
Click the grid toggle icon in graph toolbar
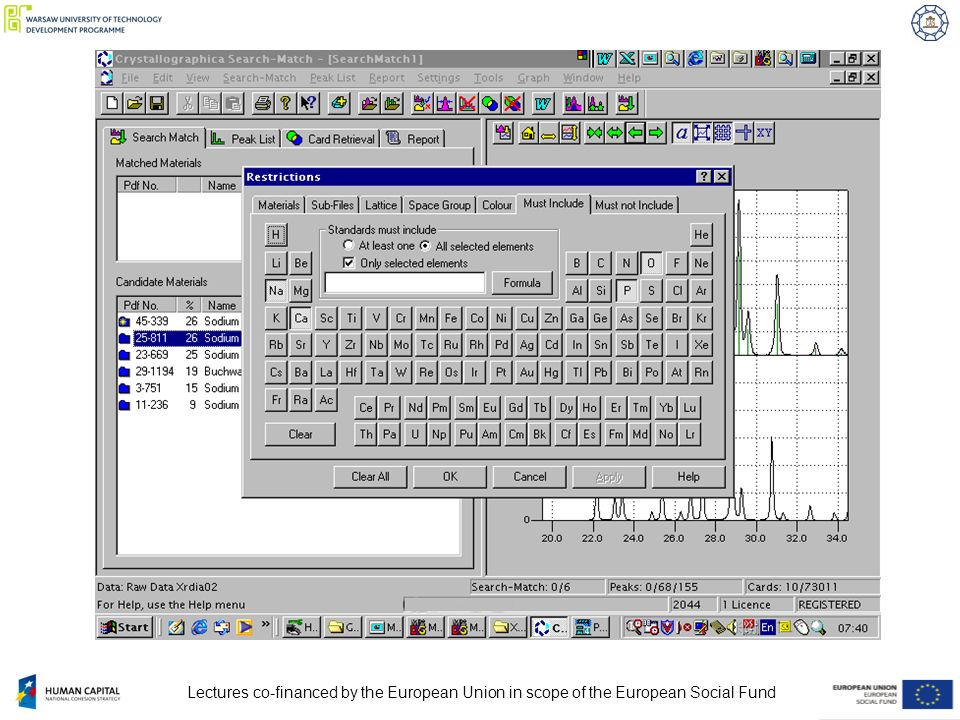pos(722,133)
